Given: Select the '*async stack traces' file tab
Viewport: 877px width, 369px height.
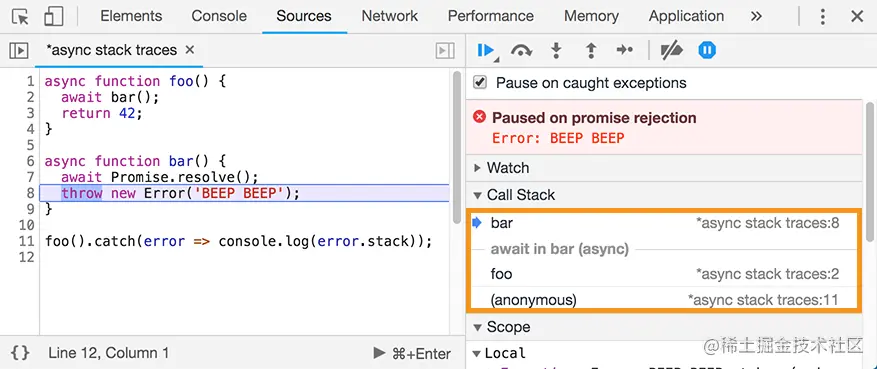Looking at the screenshot, I should (x=111, y=50).
